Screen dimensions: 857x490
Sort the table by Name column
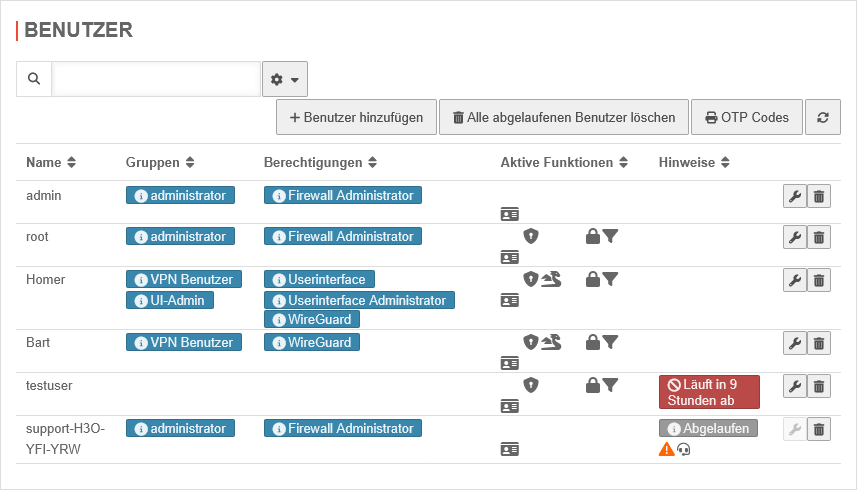(x=51, y=163)
